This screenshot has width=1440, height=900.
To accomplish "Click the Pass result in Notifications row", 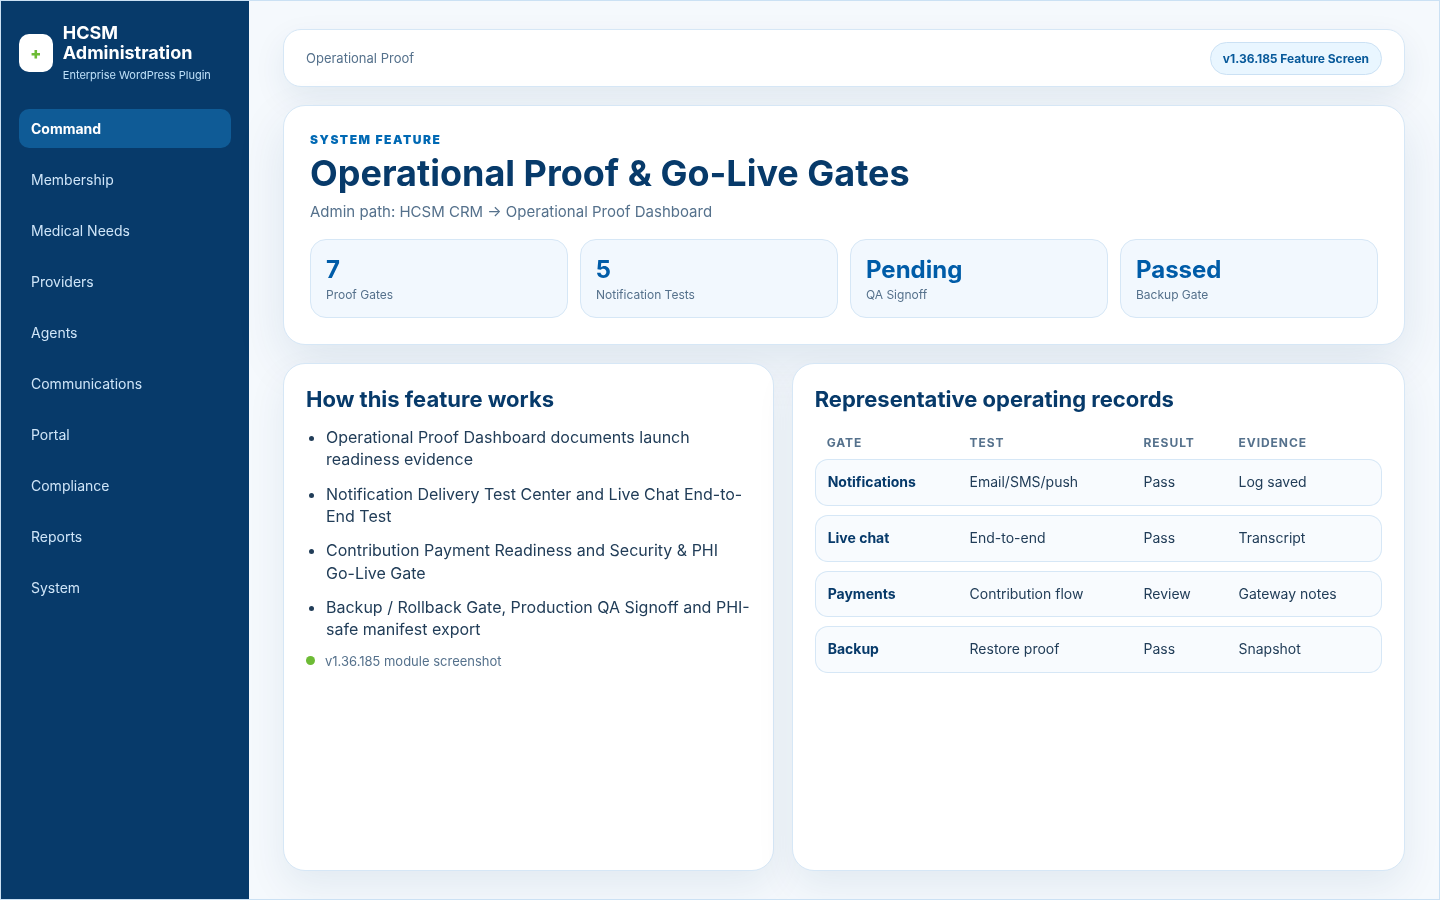I will [1159, 482].
